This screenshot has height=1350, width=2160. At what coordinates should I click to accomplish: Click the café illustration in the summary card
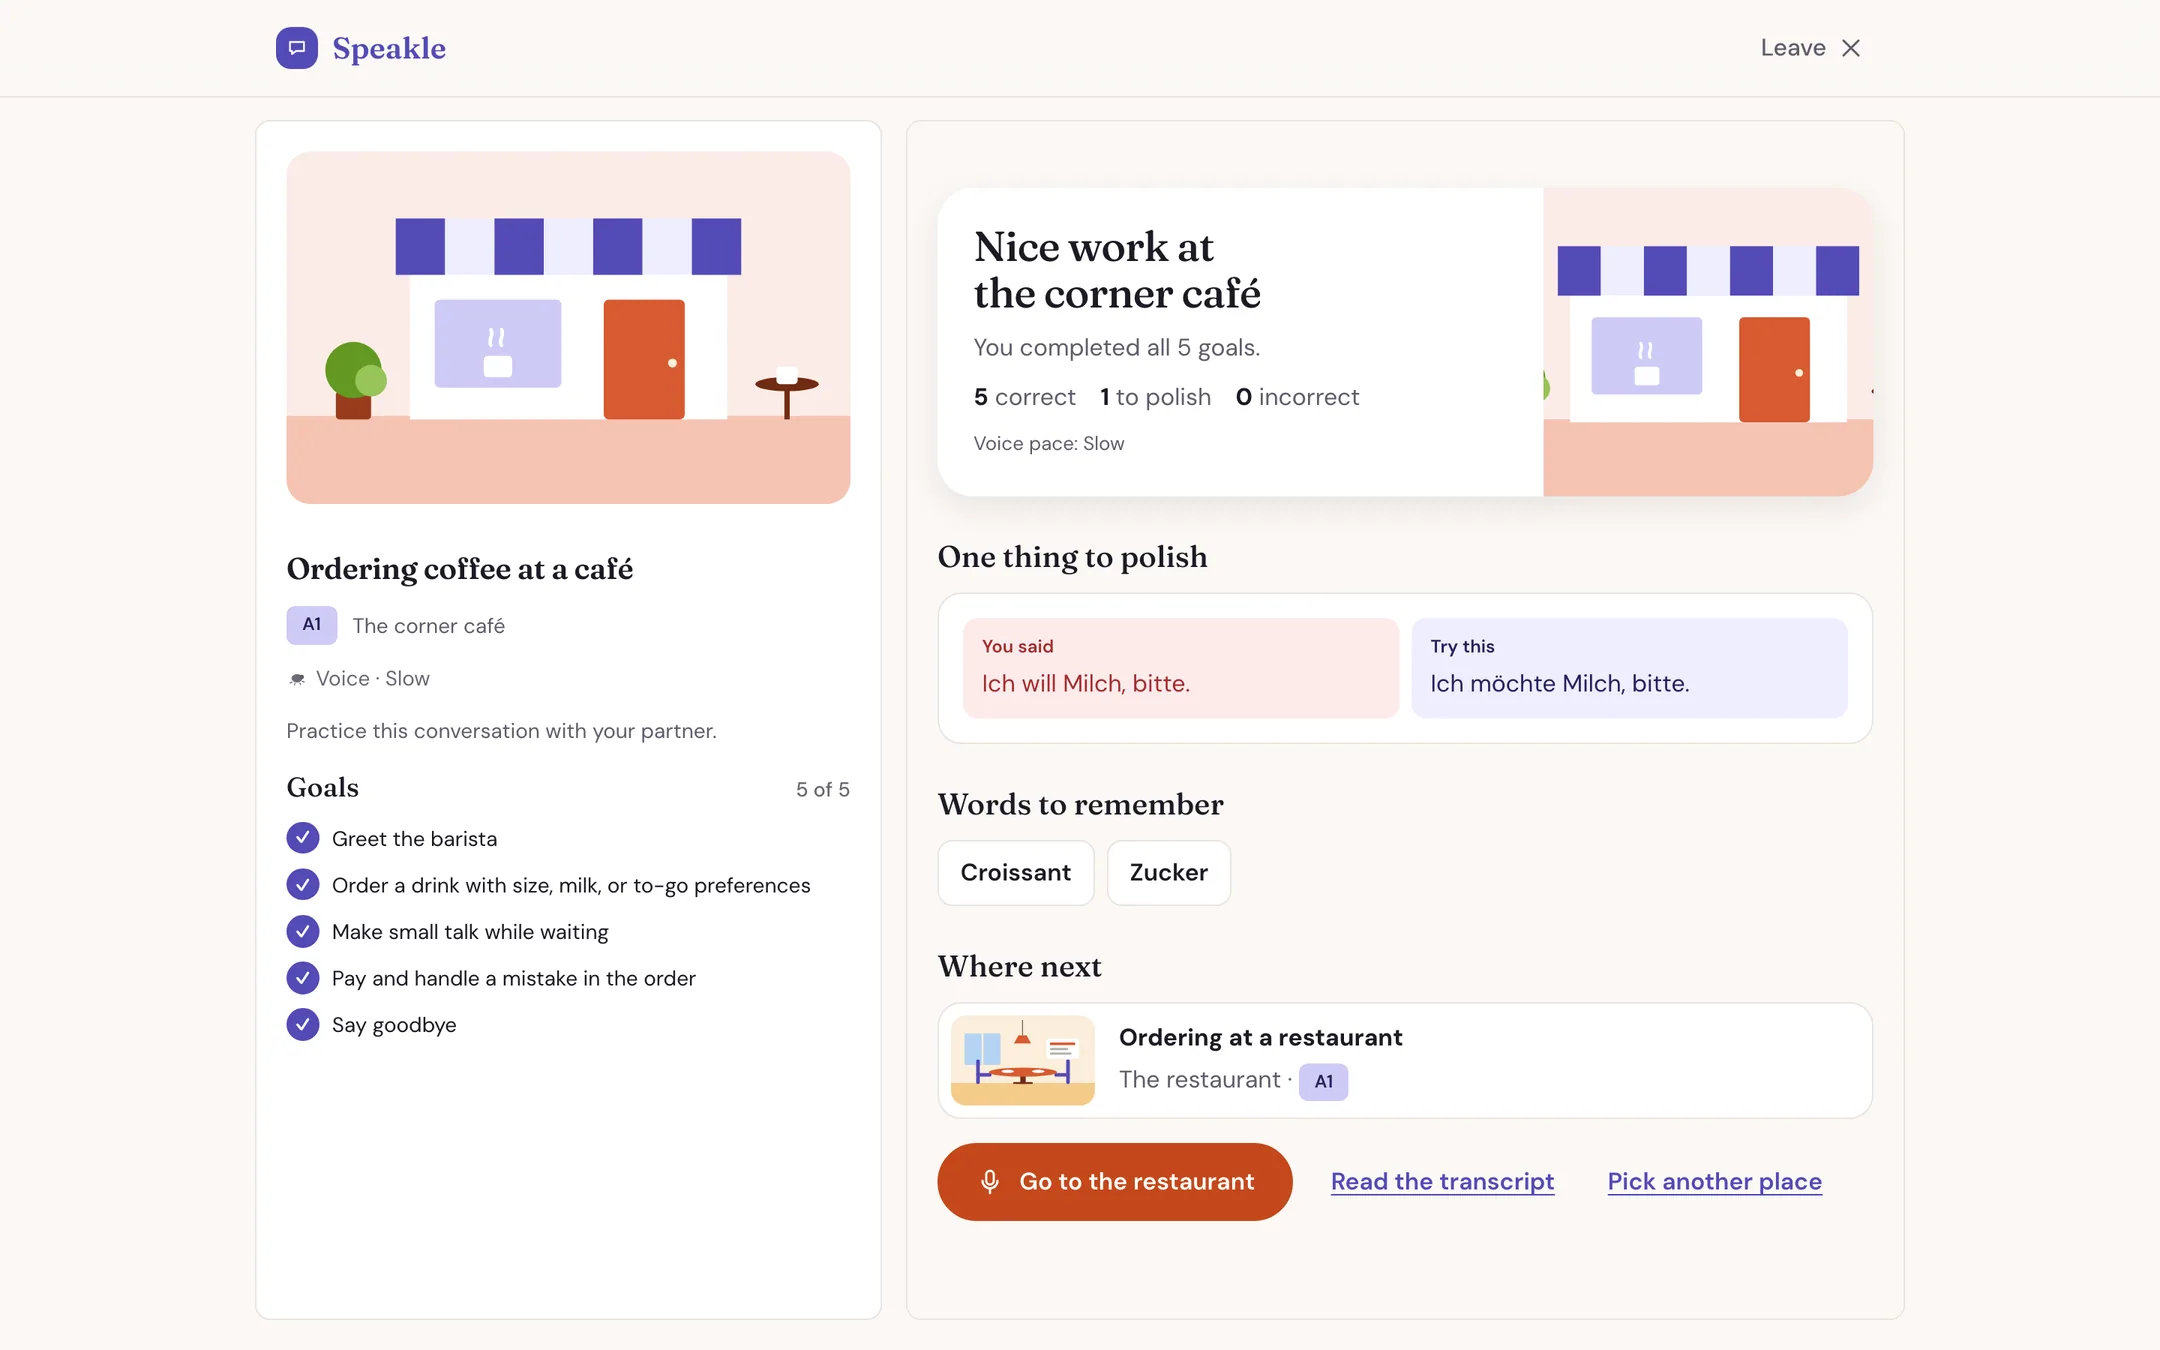point(1708,342)
